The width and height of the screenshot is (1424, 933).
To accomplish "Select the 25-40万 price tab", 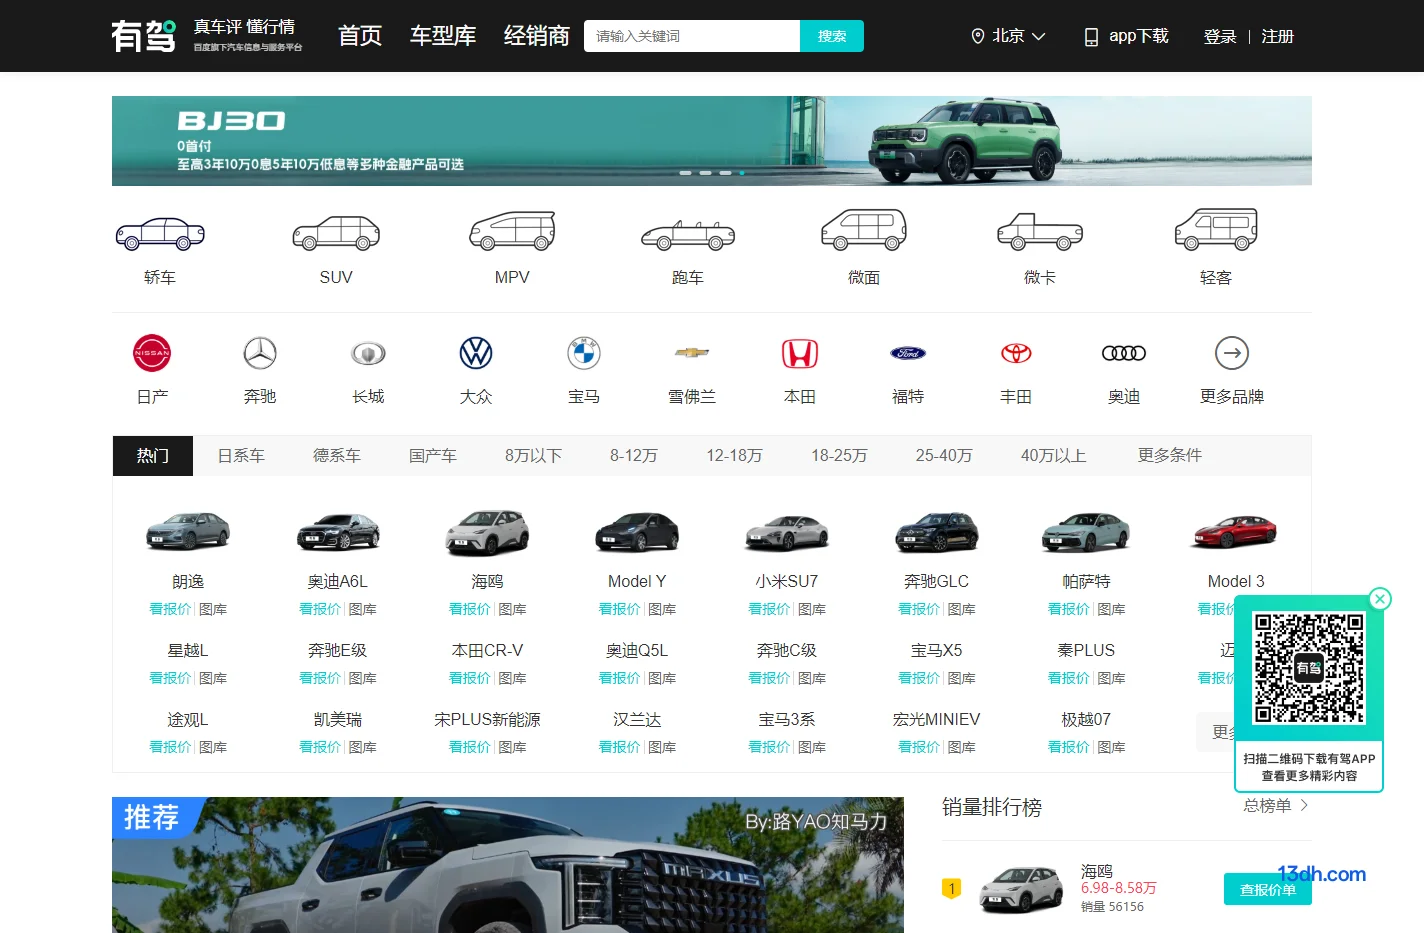I will [x=944, y=455].
